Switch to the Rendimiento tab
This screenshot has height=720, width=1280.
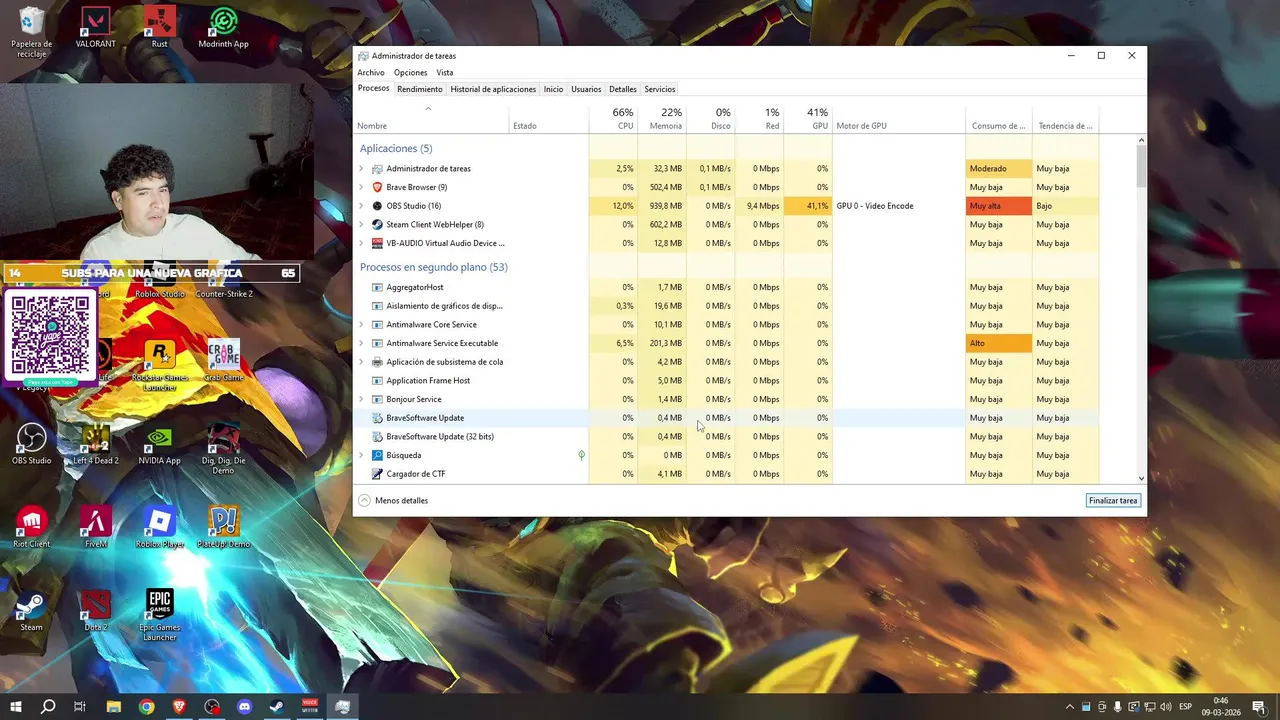pyautogui.click(x=419, y=89)
